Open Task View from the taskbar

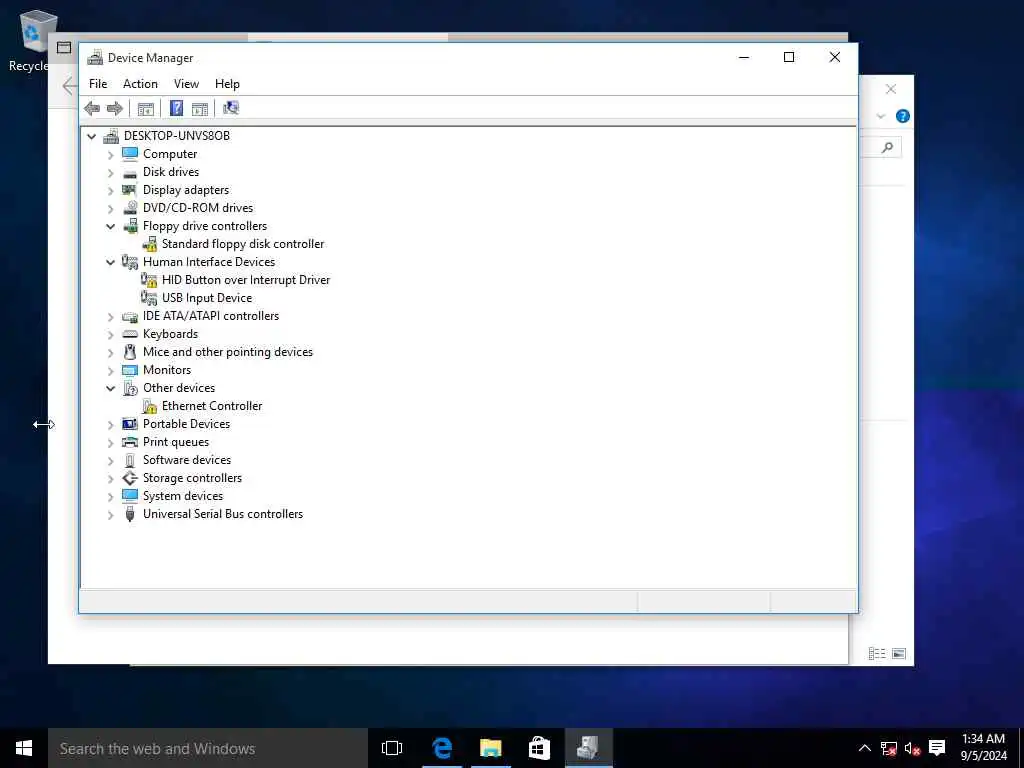(392, 748)
